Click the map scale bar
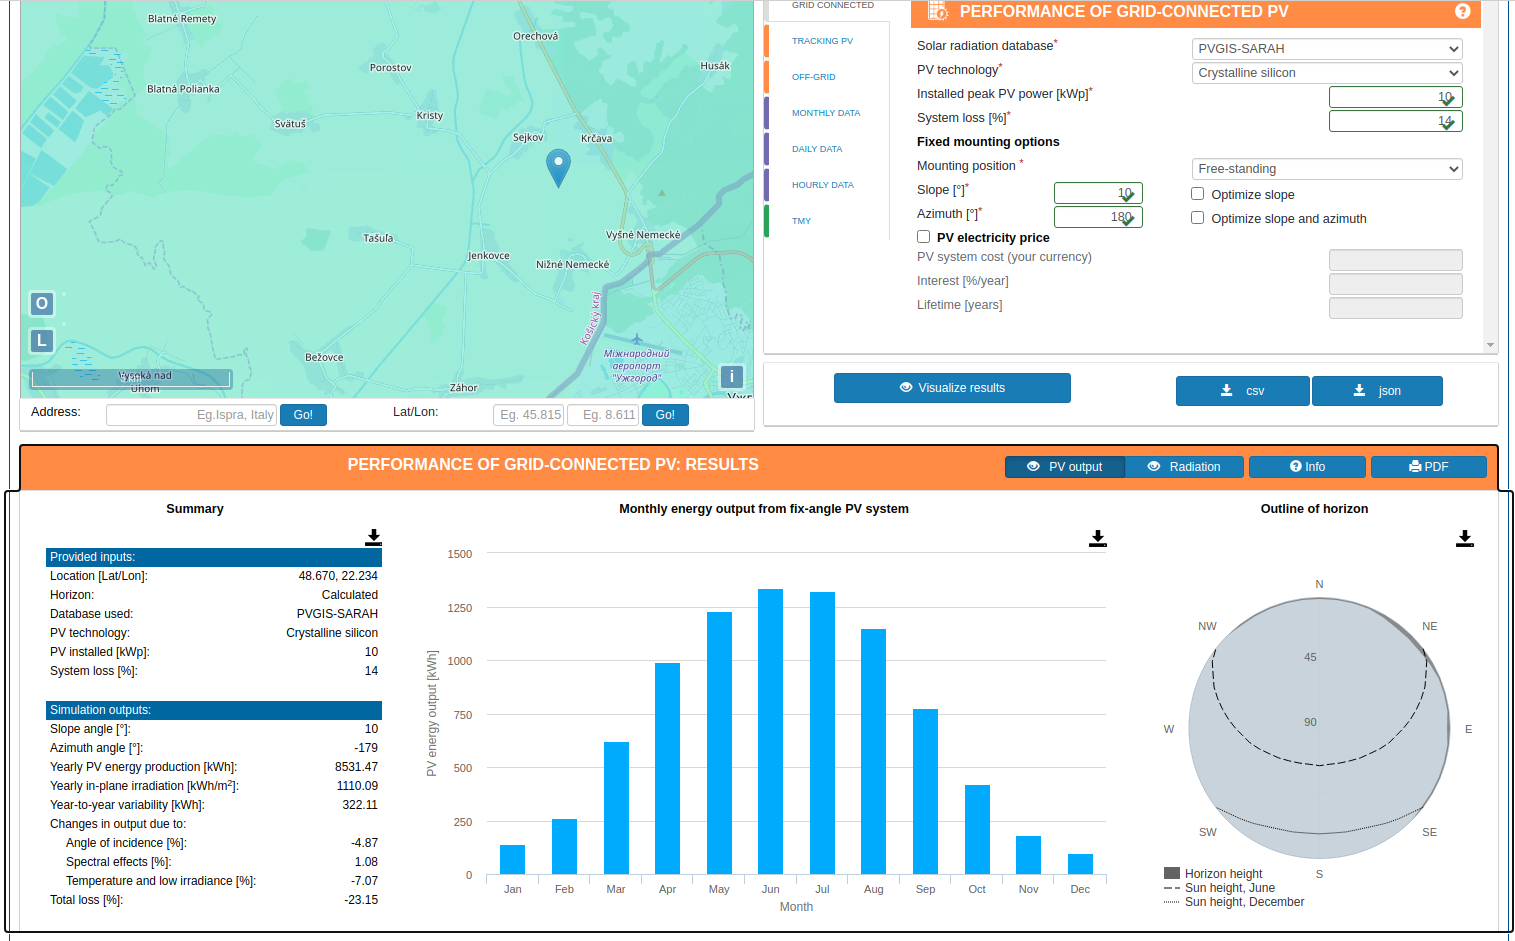Image resolution: width=1515 pixels, height=941 pixels. click(x=131, y=378)
